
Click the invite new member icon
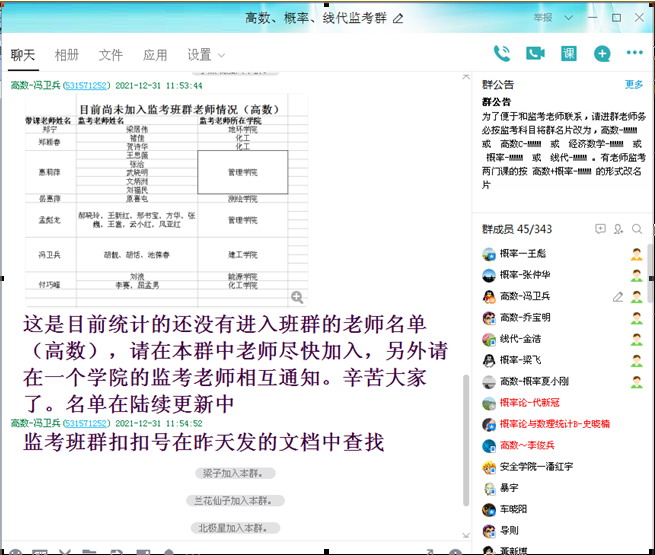click(619, 229)
